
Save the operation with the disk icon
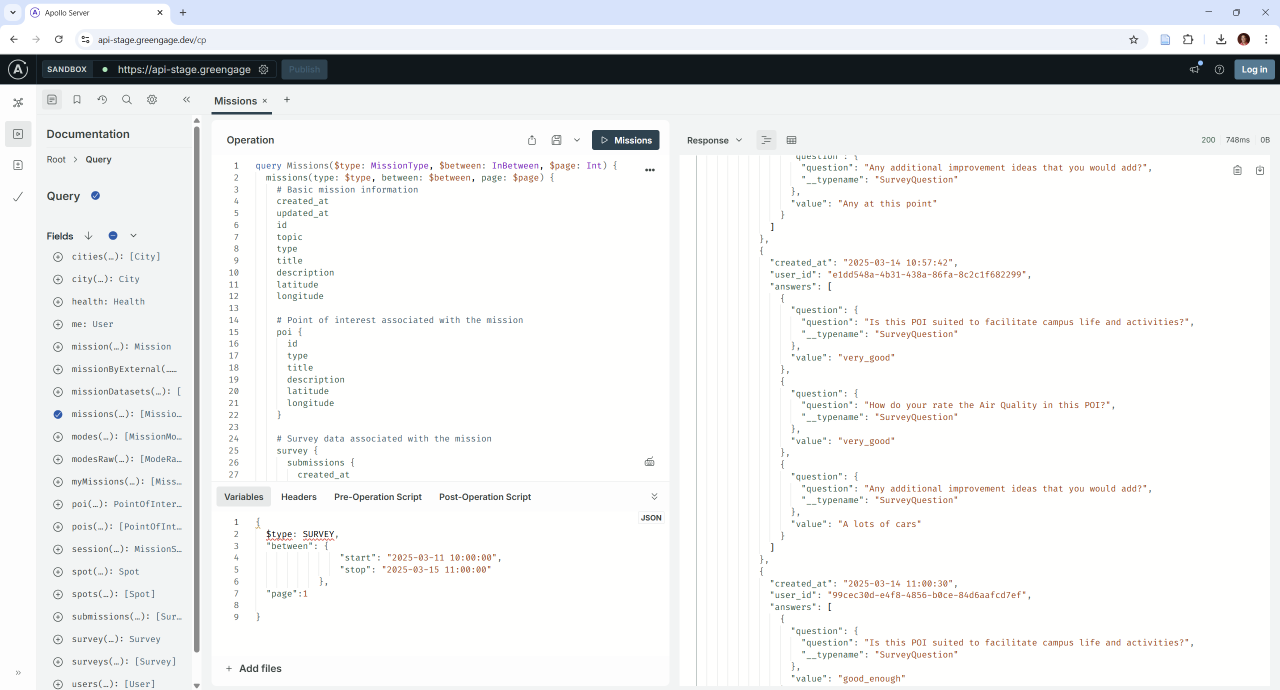[x=557, y=140]
